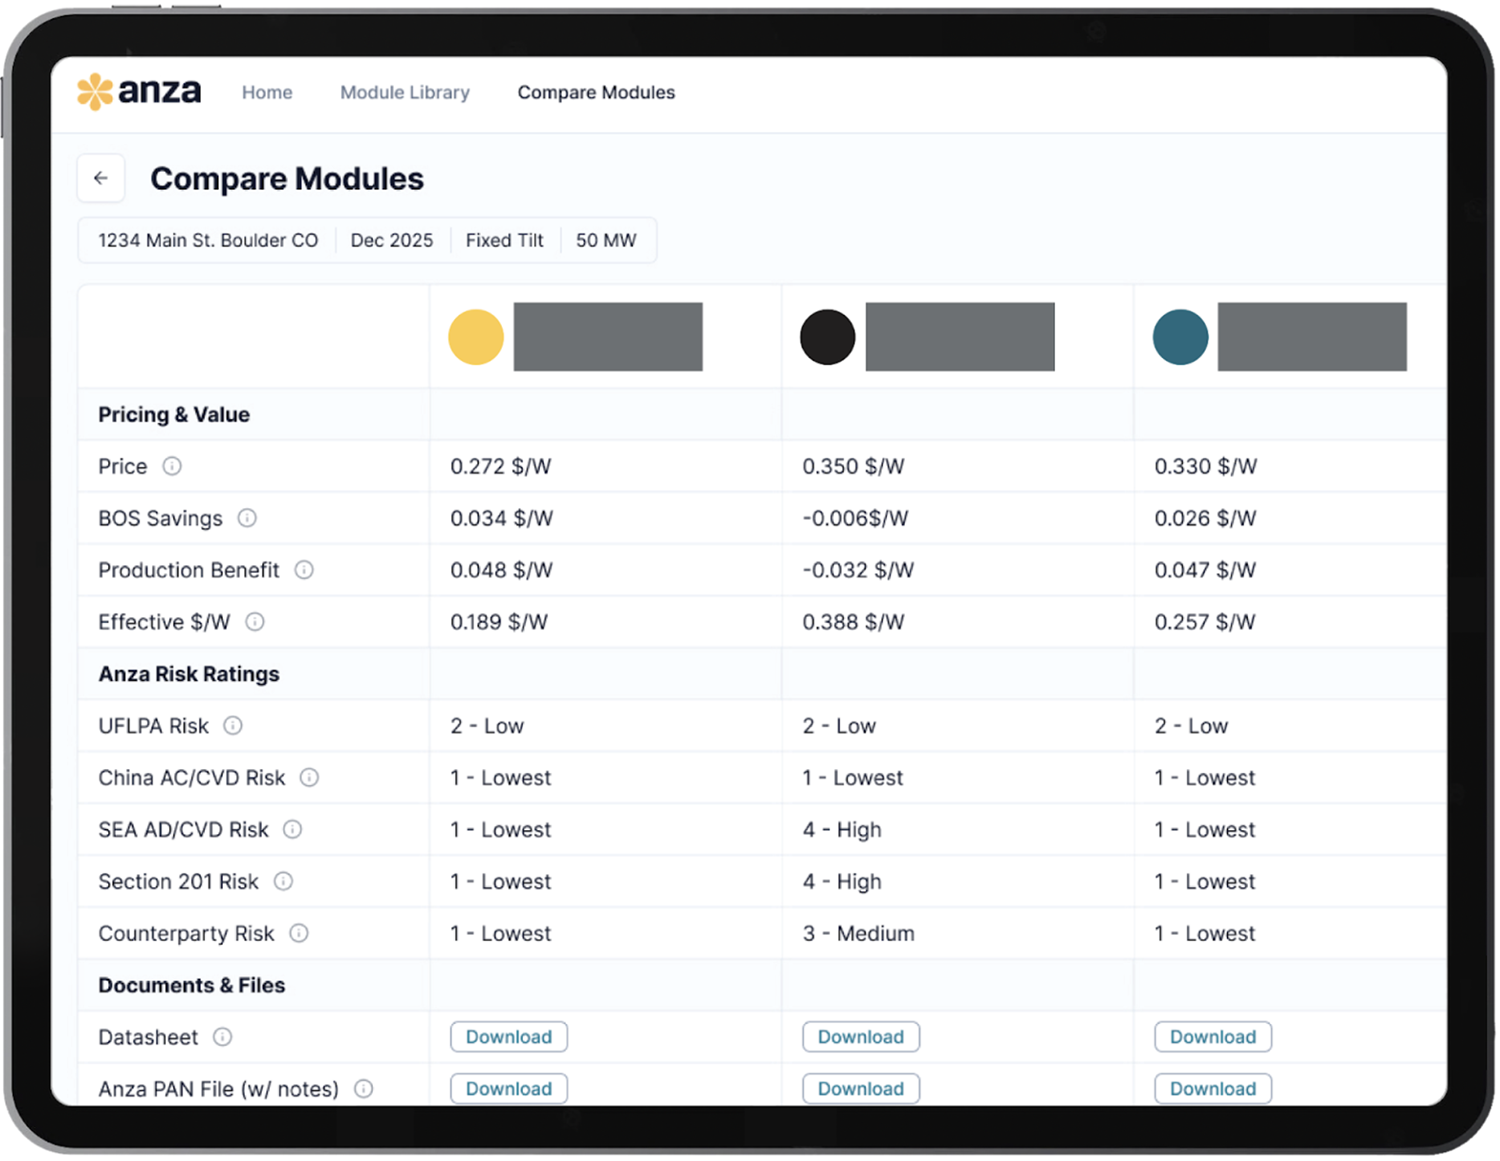1500x1161 pixels.
Task: Click China AC/CVD Risk info icon
Action: click(x=310, y=778)
